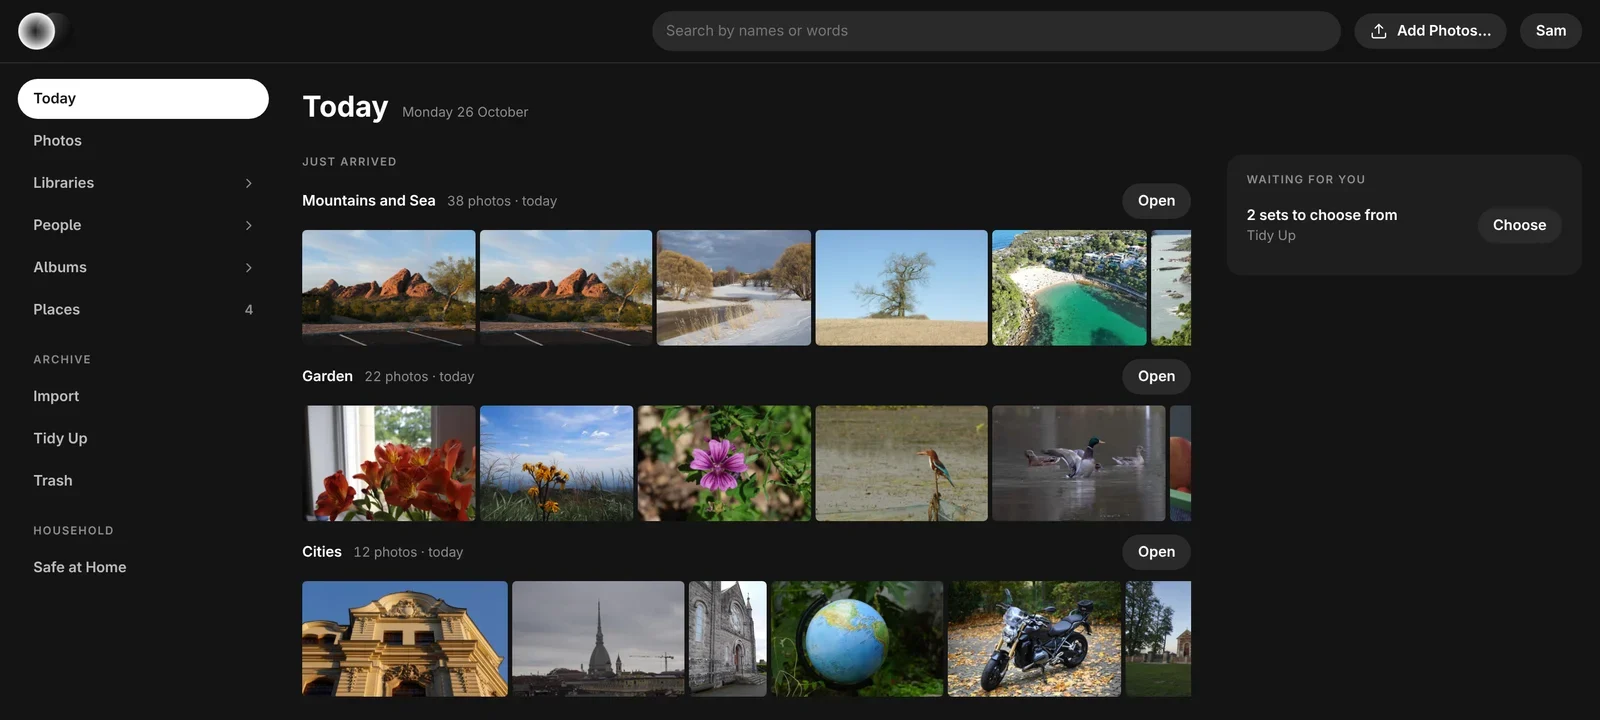
Task: Open the purple flower photo
Action: 724,463
